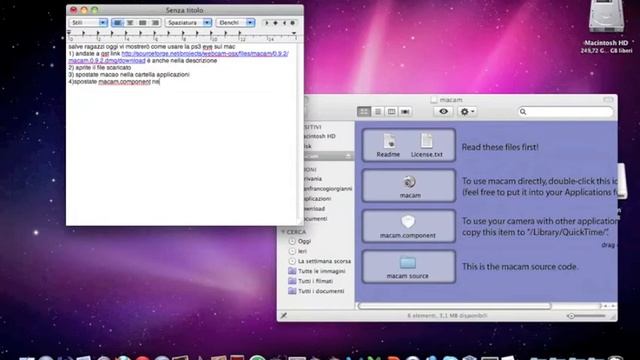Image resolution: width=640 pixels, height=360 pixels.
Task: Collapse the CERCA sidebar section
Action: [x=283, y=232]
